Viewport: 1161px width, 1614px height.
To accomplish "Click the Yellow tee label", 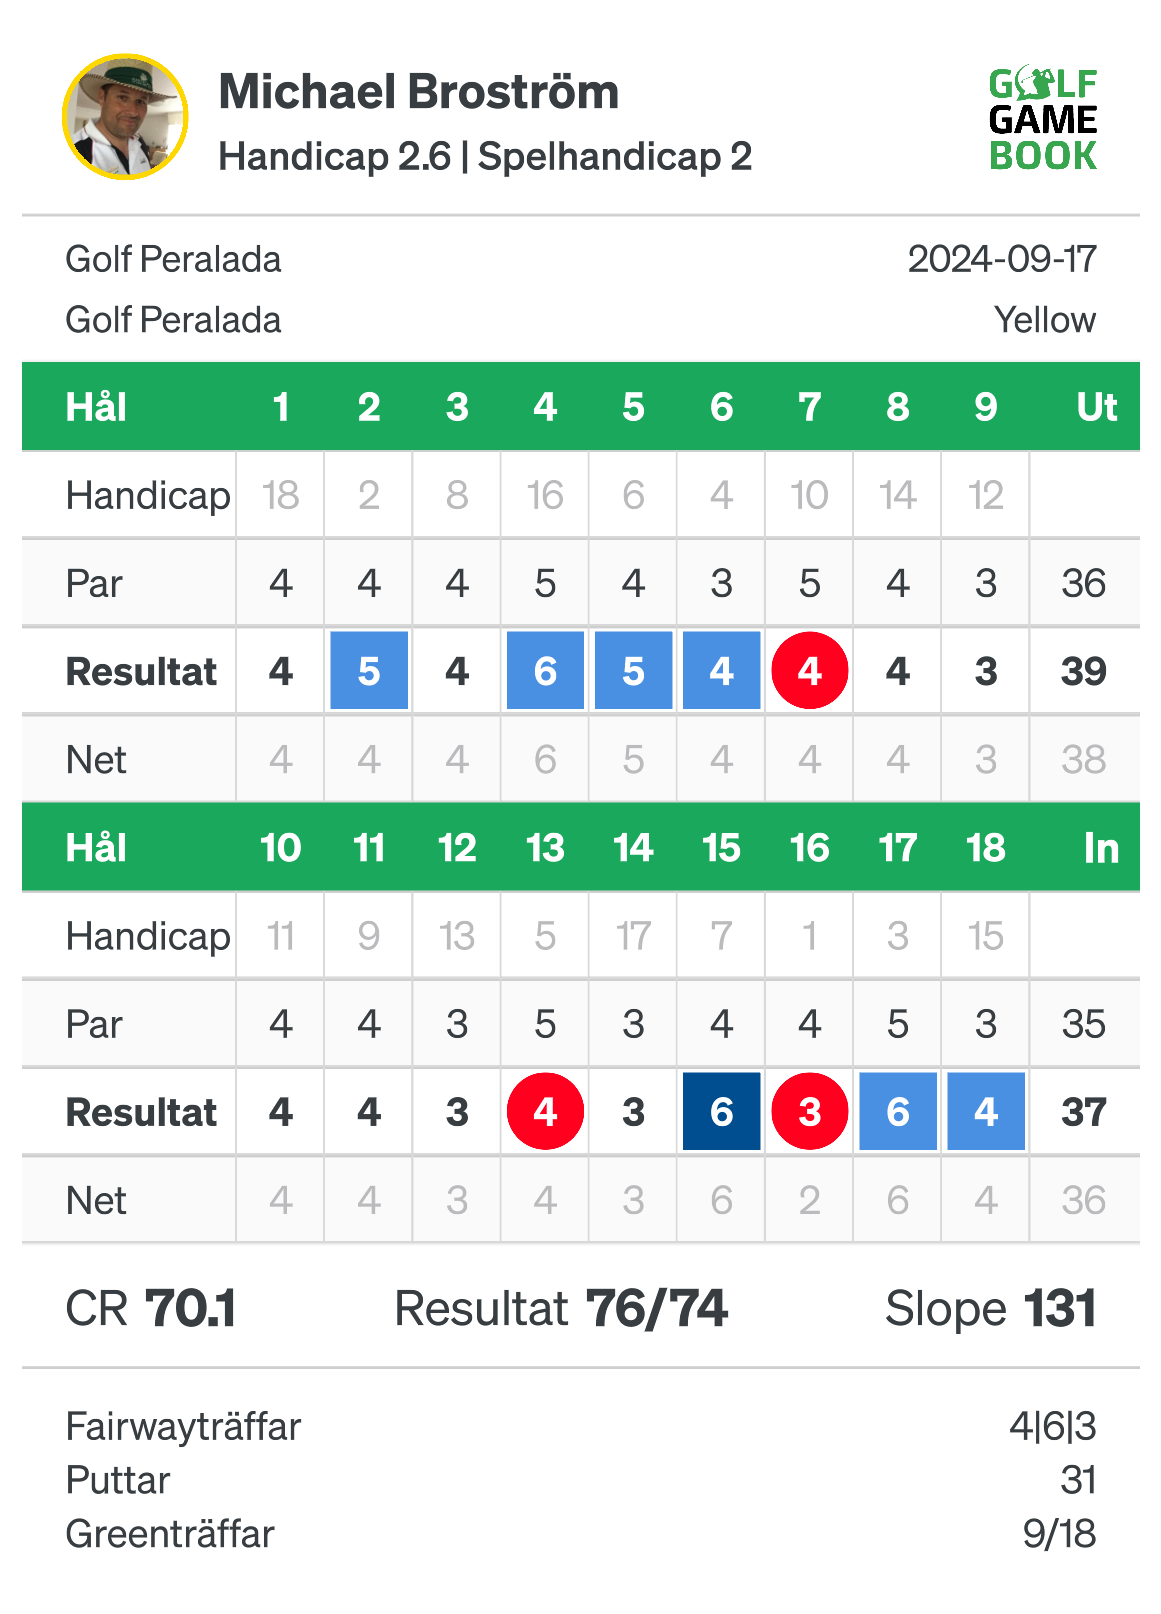I will click(x=1045, y=320).
